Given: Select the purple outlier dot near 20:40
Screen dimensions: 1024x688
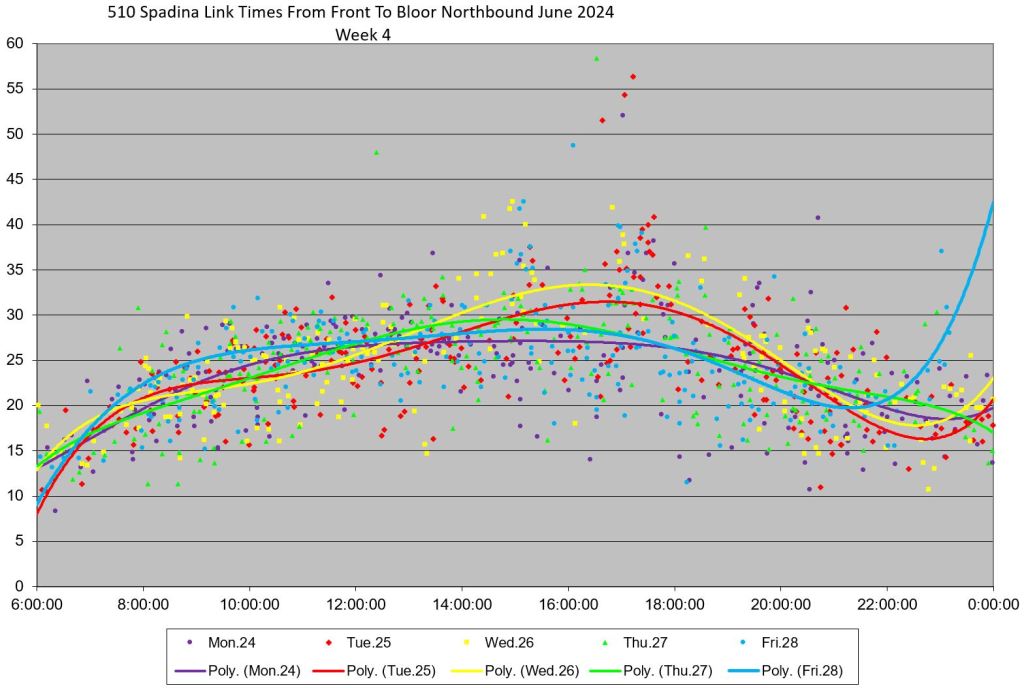Looking at the screenshot, I should [817, 217].
